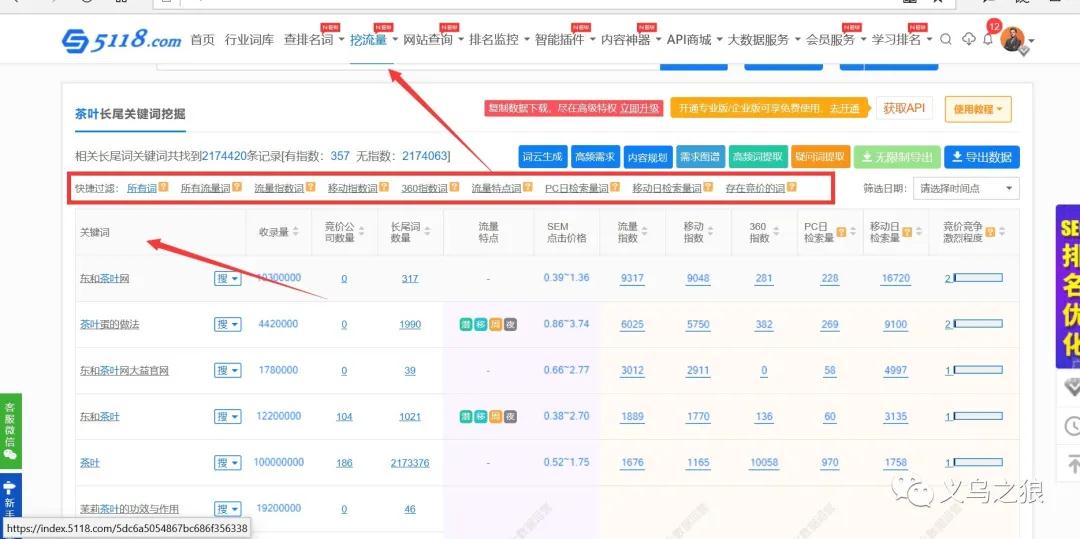The image size is (1080, 539).
Task: Open the 行业词库 navigation item
Action: click(x=249, y=40)
